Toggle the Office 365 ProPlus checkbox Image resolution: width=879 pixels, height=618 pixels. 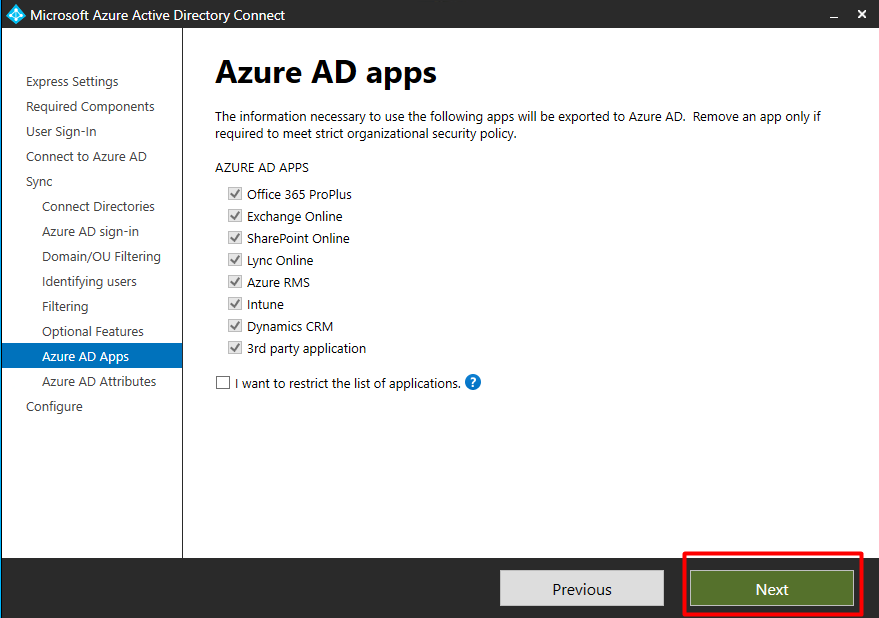(235, 194)
